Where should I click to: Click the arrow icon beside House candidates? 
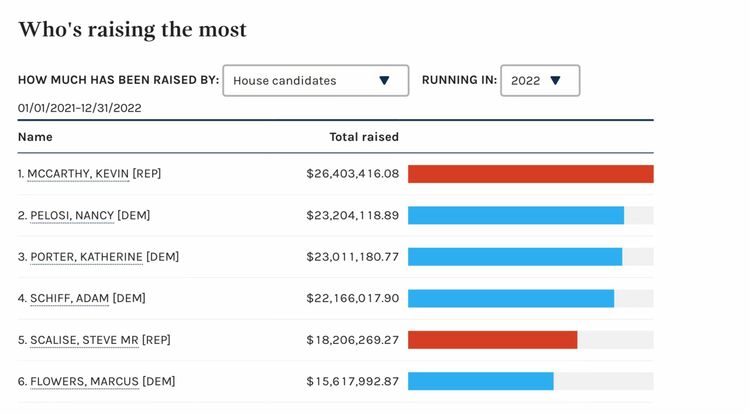click(x=384, y=81)
